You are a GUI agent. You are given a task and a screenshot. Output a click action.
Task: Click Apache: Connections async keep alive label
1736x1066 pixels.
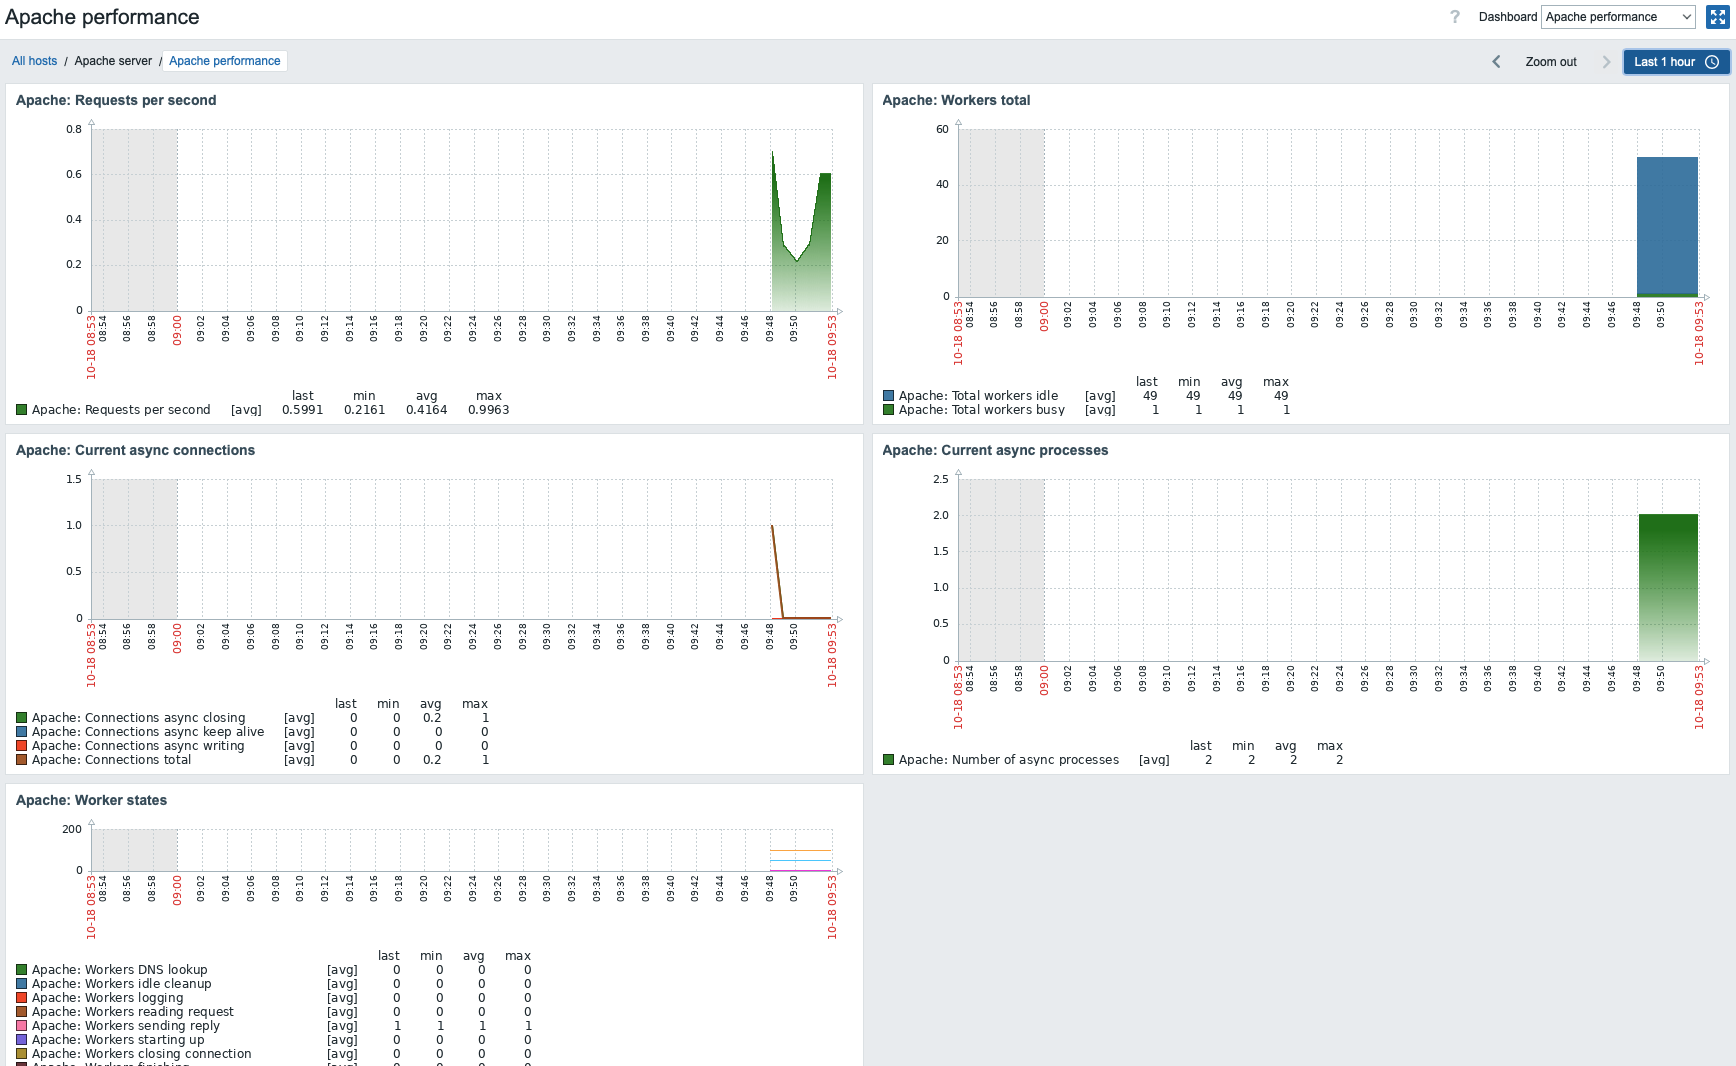(x=148, y=732)
